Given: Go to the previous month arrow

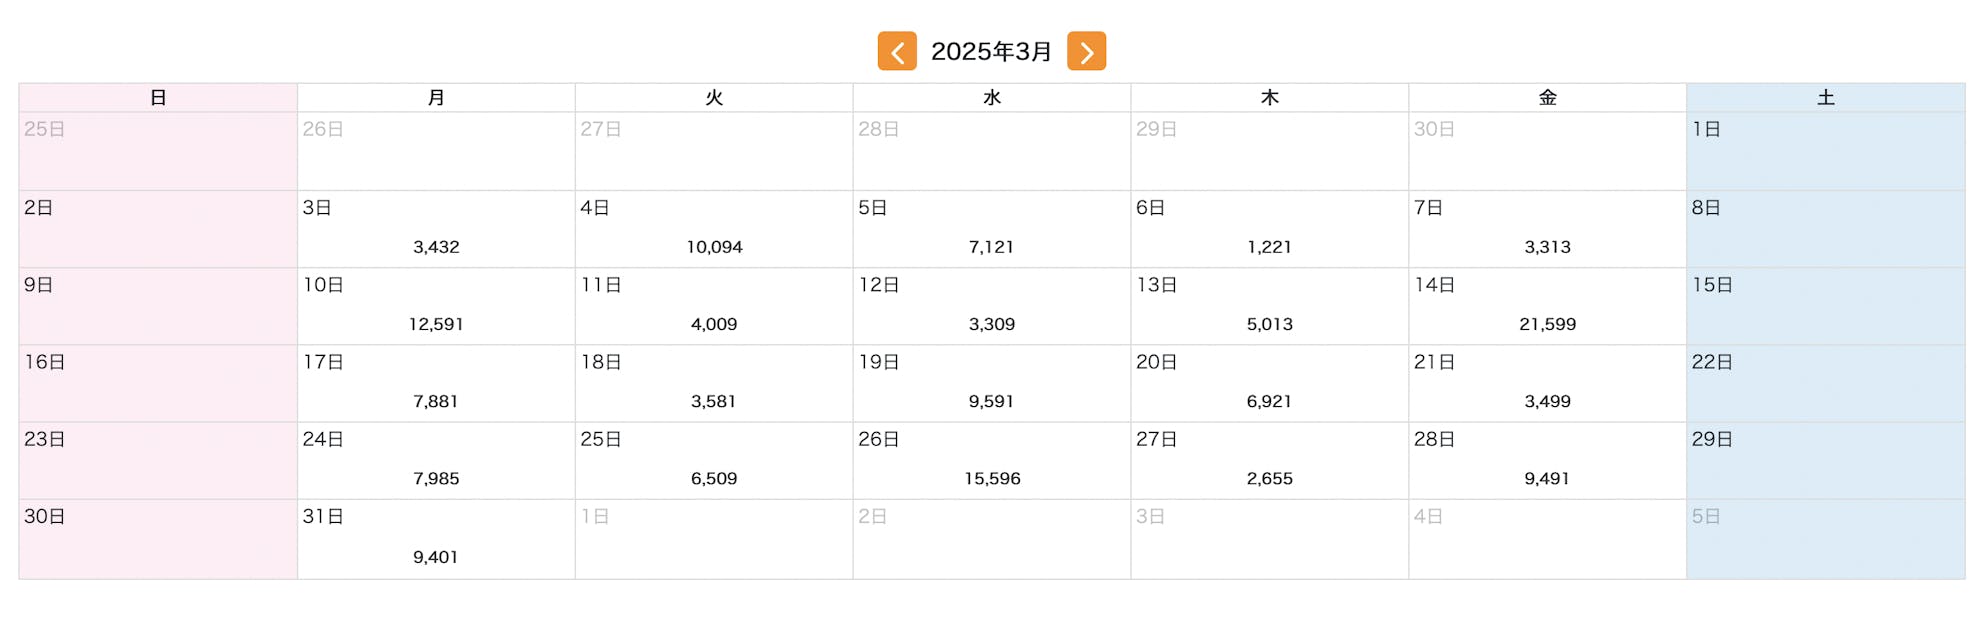Looking at the screenshot, I should point(897,51).
